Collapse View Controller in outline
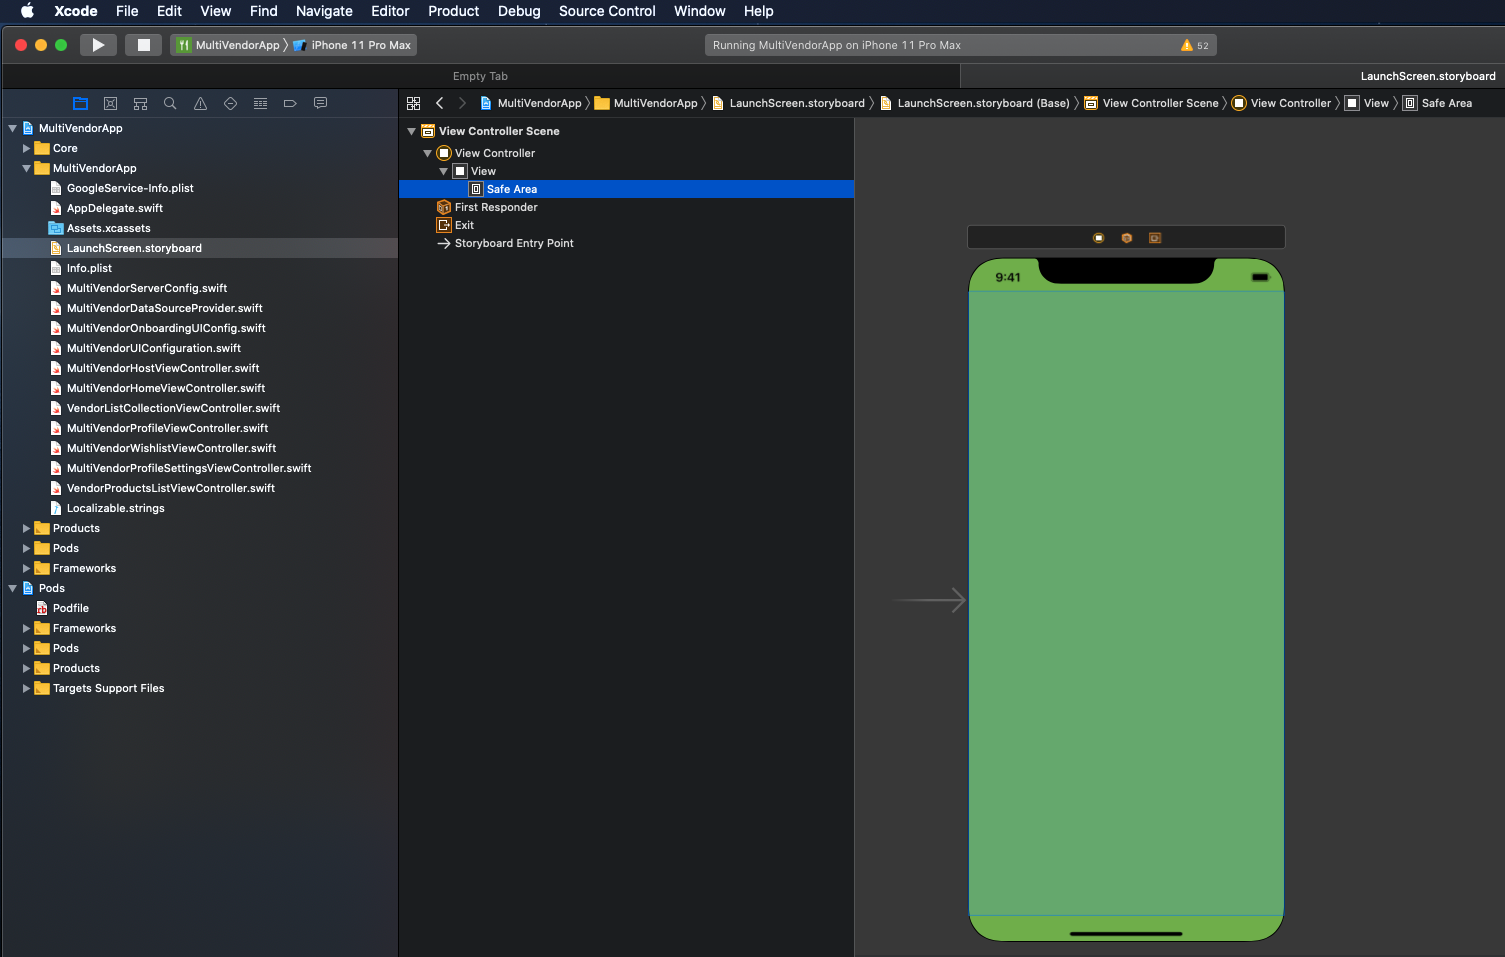Screen dimensions: 1505x957 pos(427,153)
